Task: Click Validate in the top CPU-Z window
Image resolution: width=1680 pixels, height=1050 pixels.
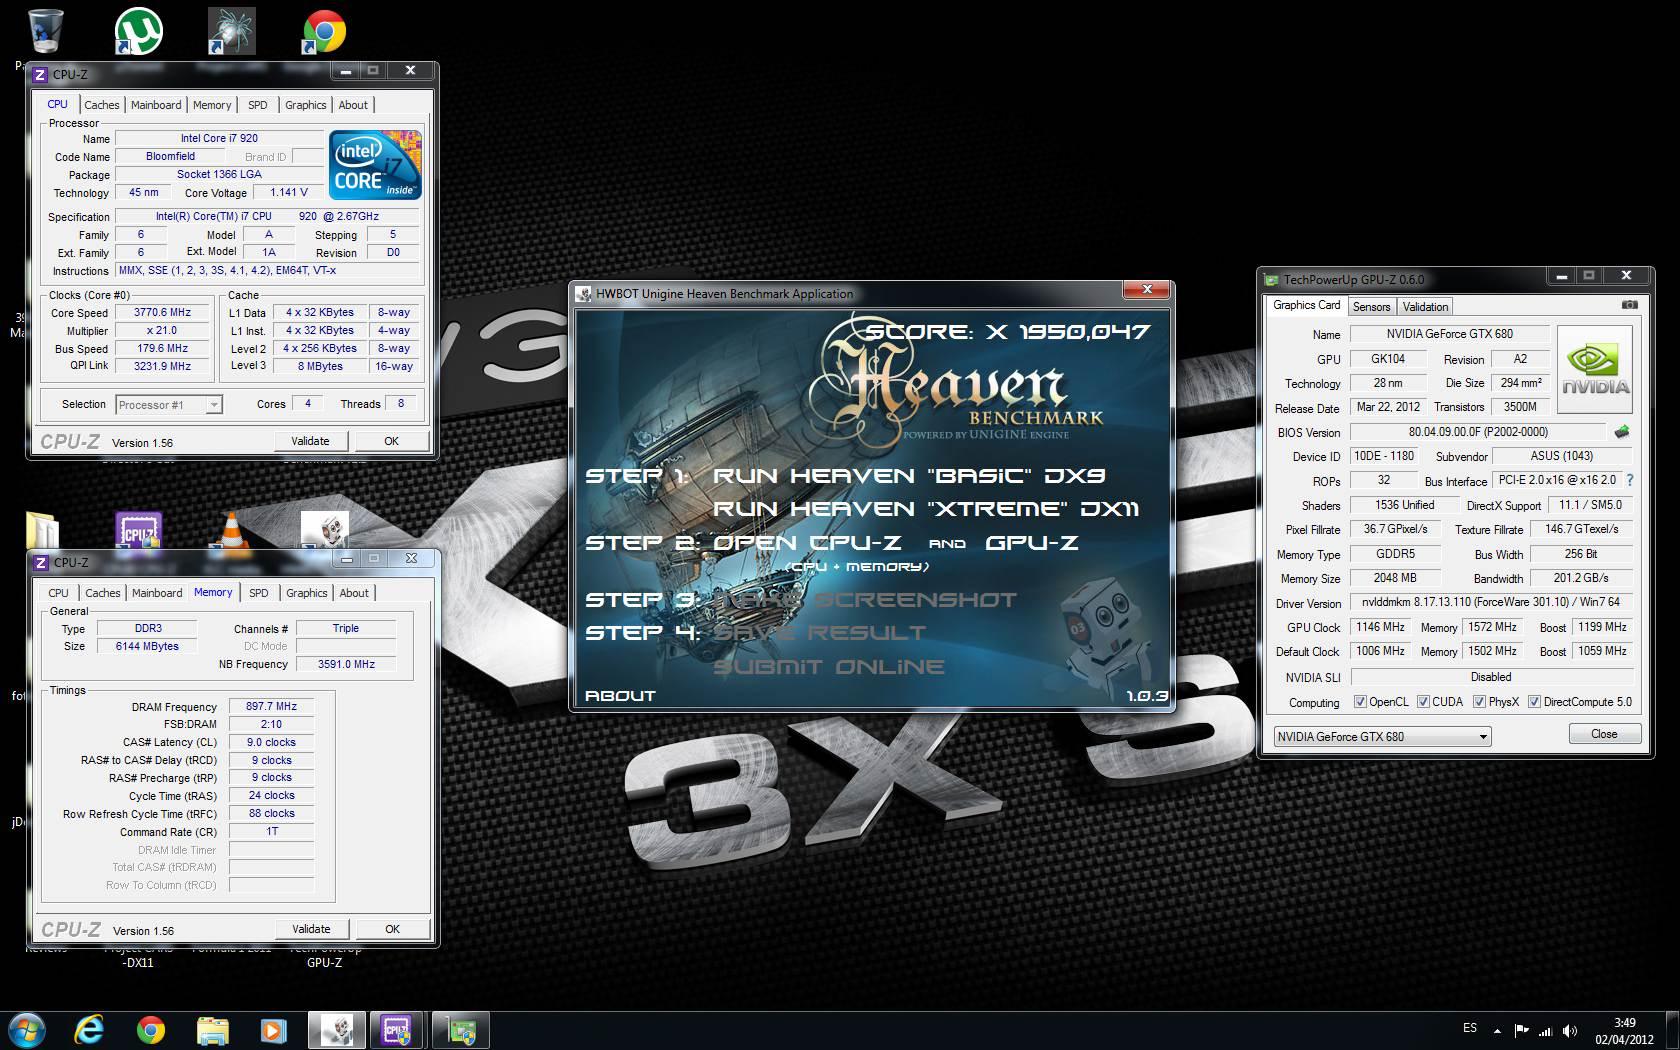Action: point(310,441)
